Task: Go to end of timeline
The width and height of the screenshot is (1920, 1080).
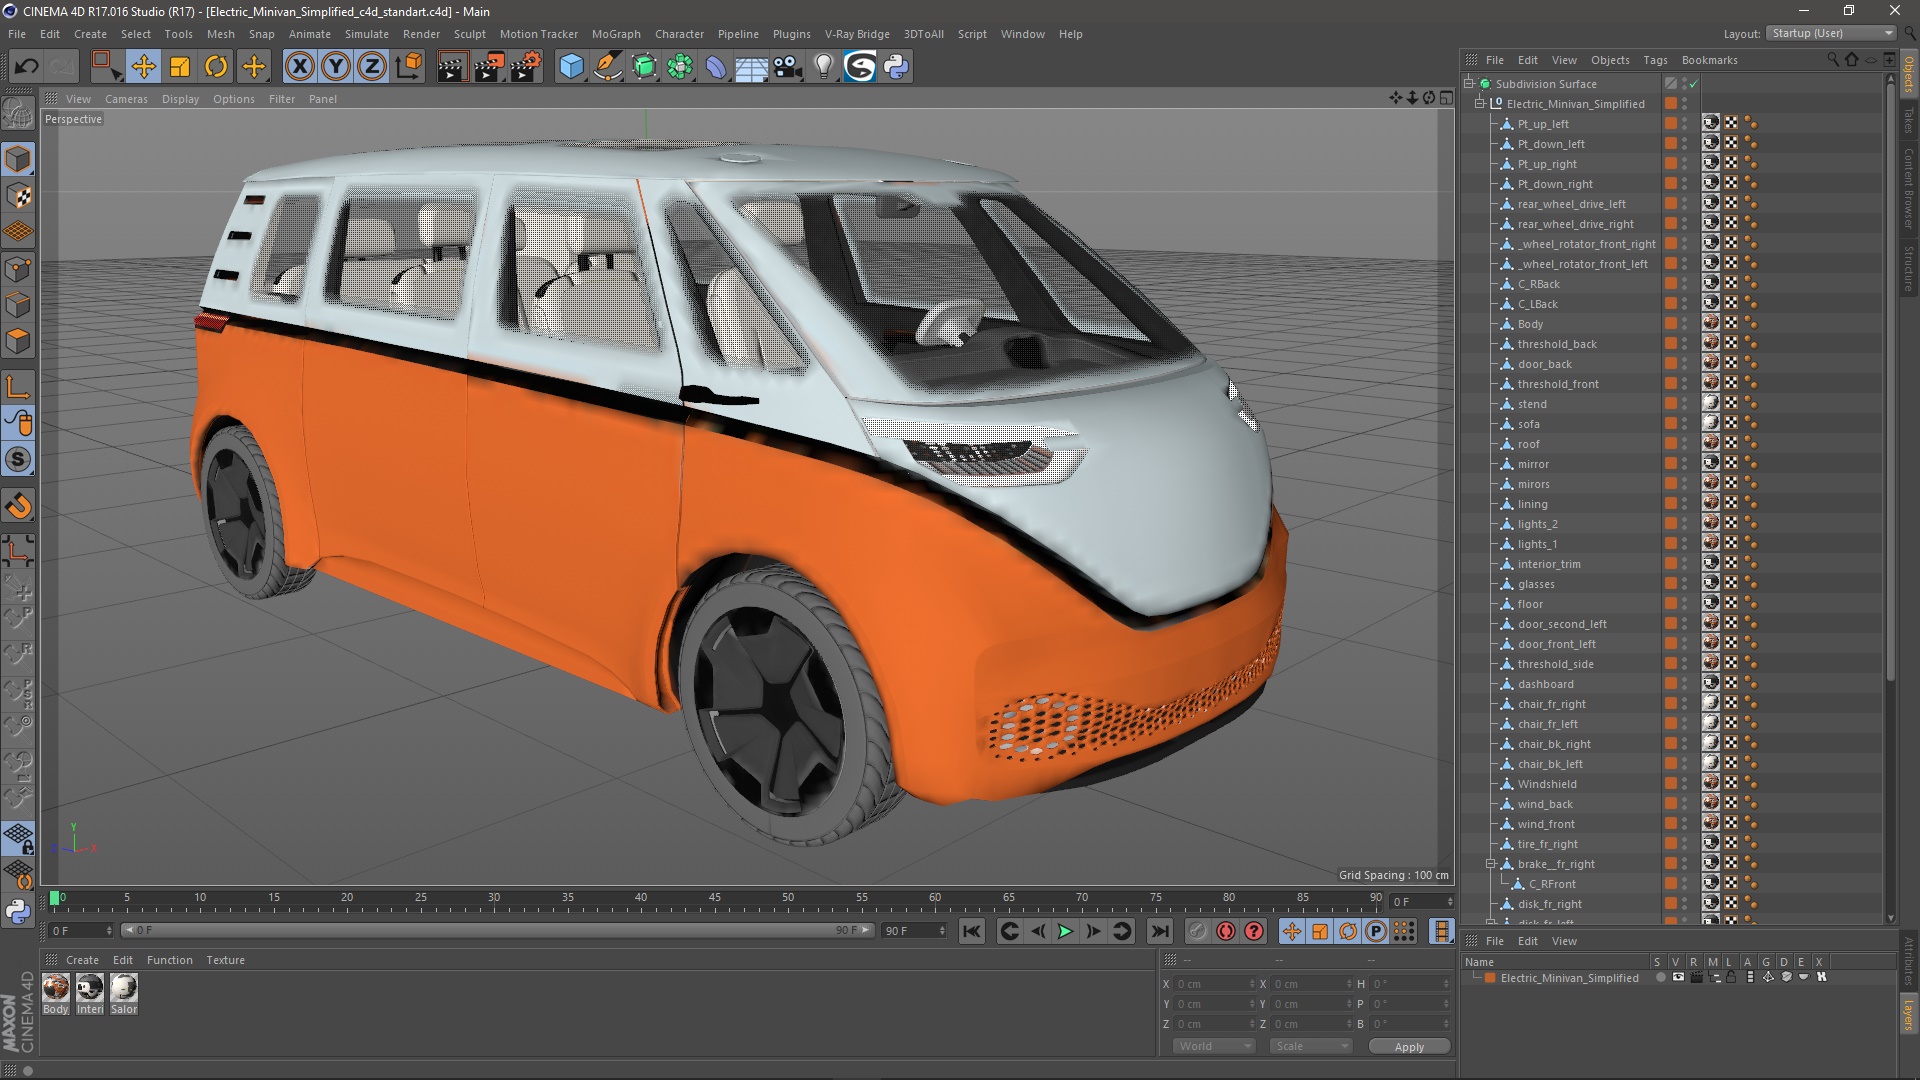Action: (1159, 932)
